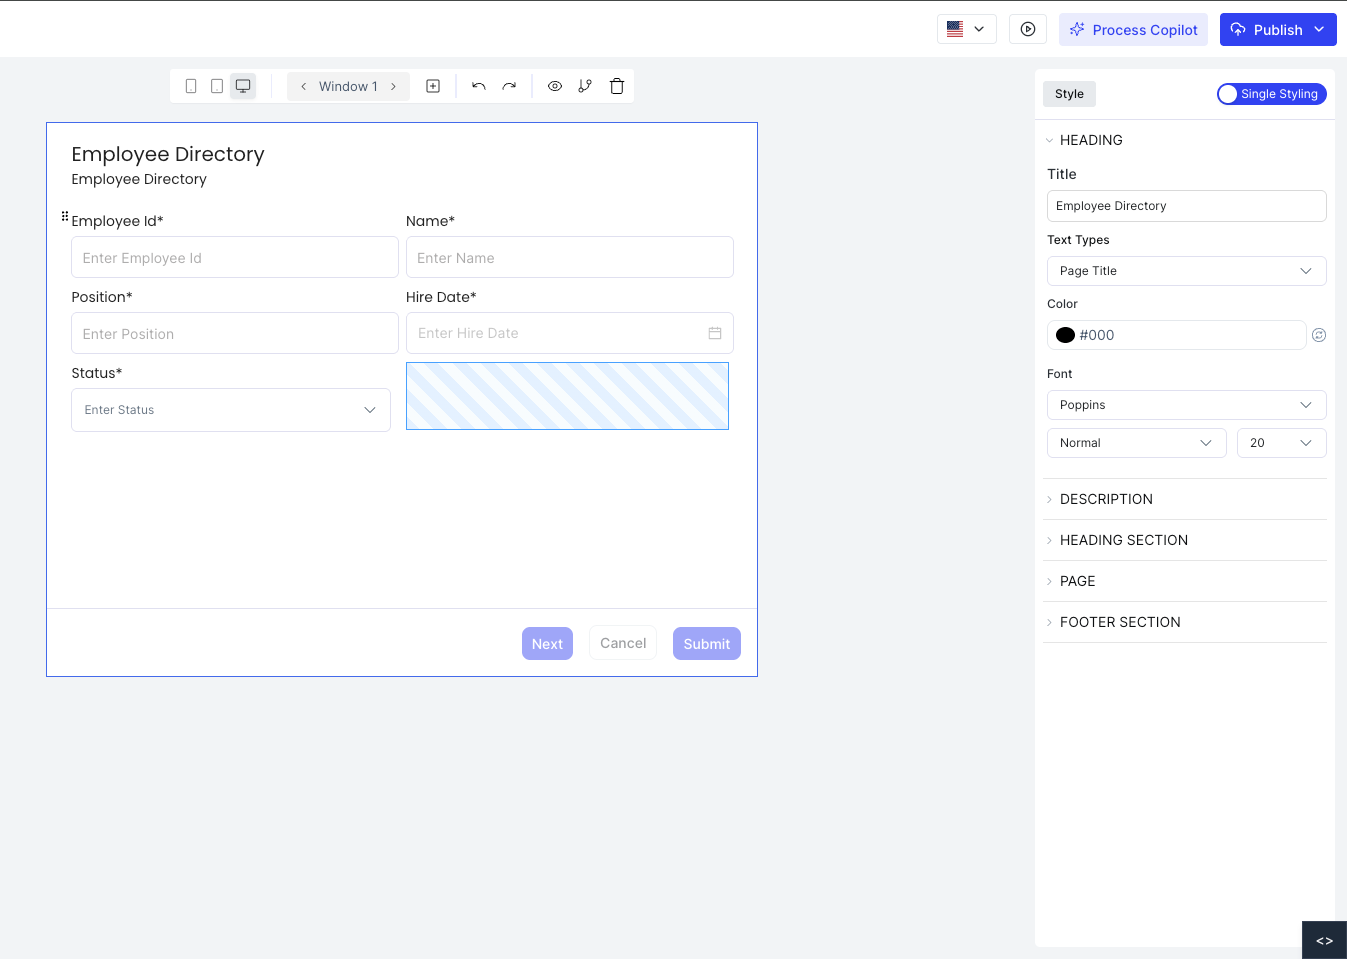Add a new window
The height and width of the screenshot is (959, 1347).
tap(433, 86)
